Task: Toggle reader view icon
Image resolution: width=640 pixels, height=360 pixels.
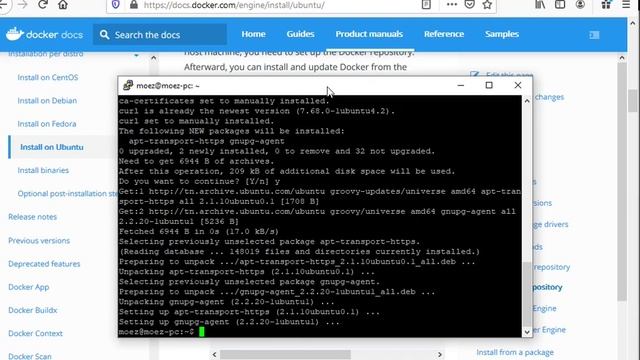Action: (x=426, y=5)
